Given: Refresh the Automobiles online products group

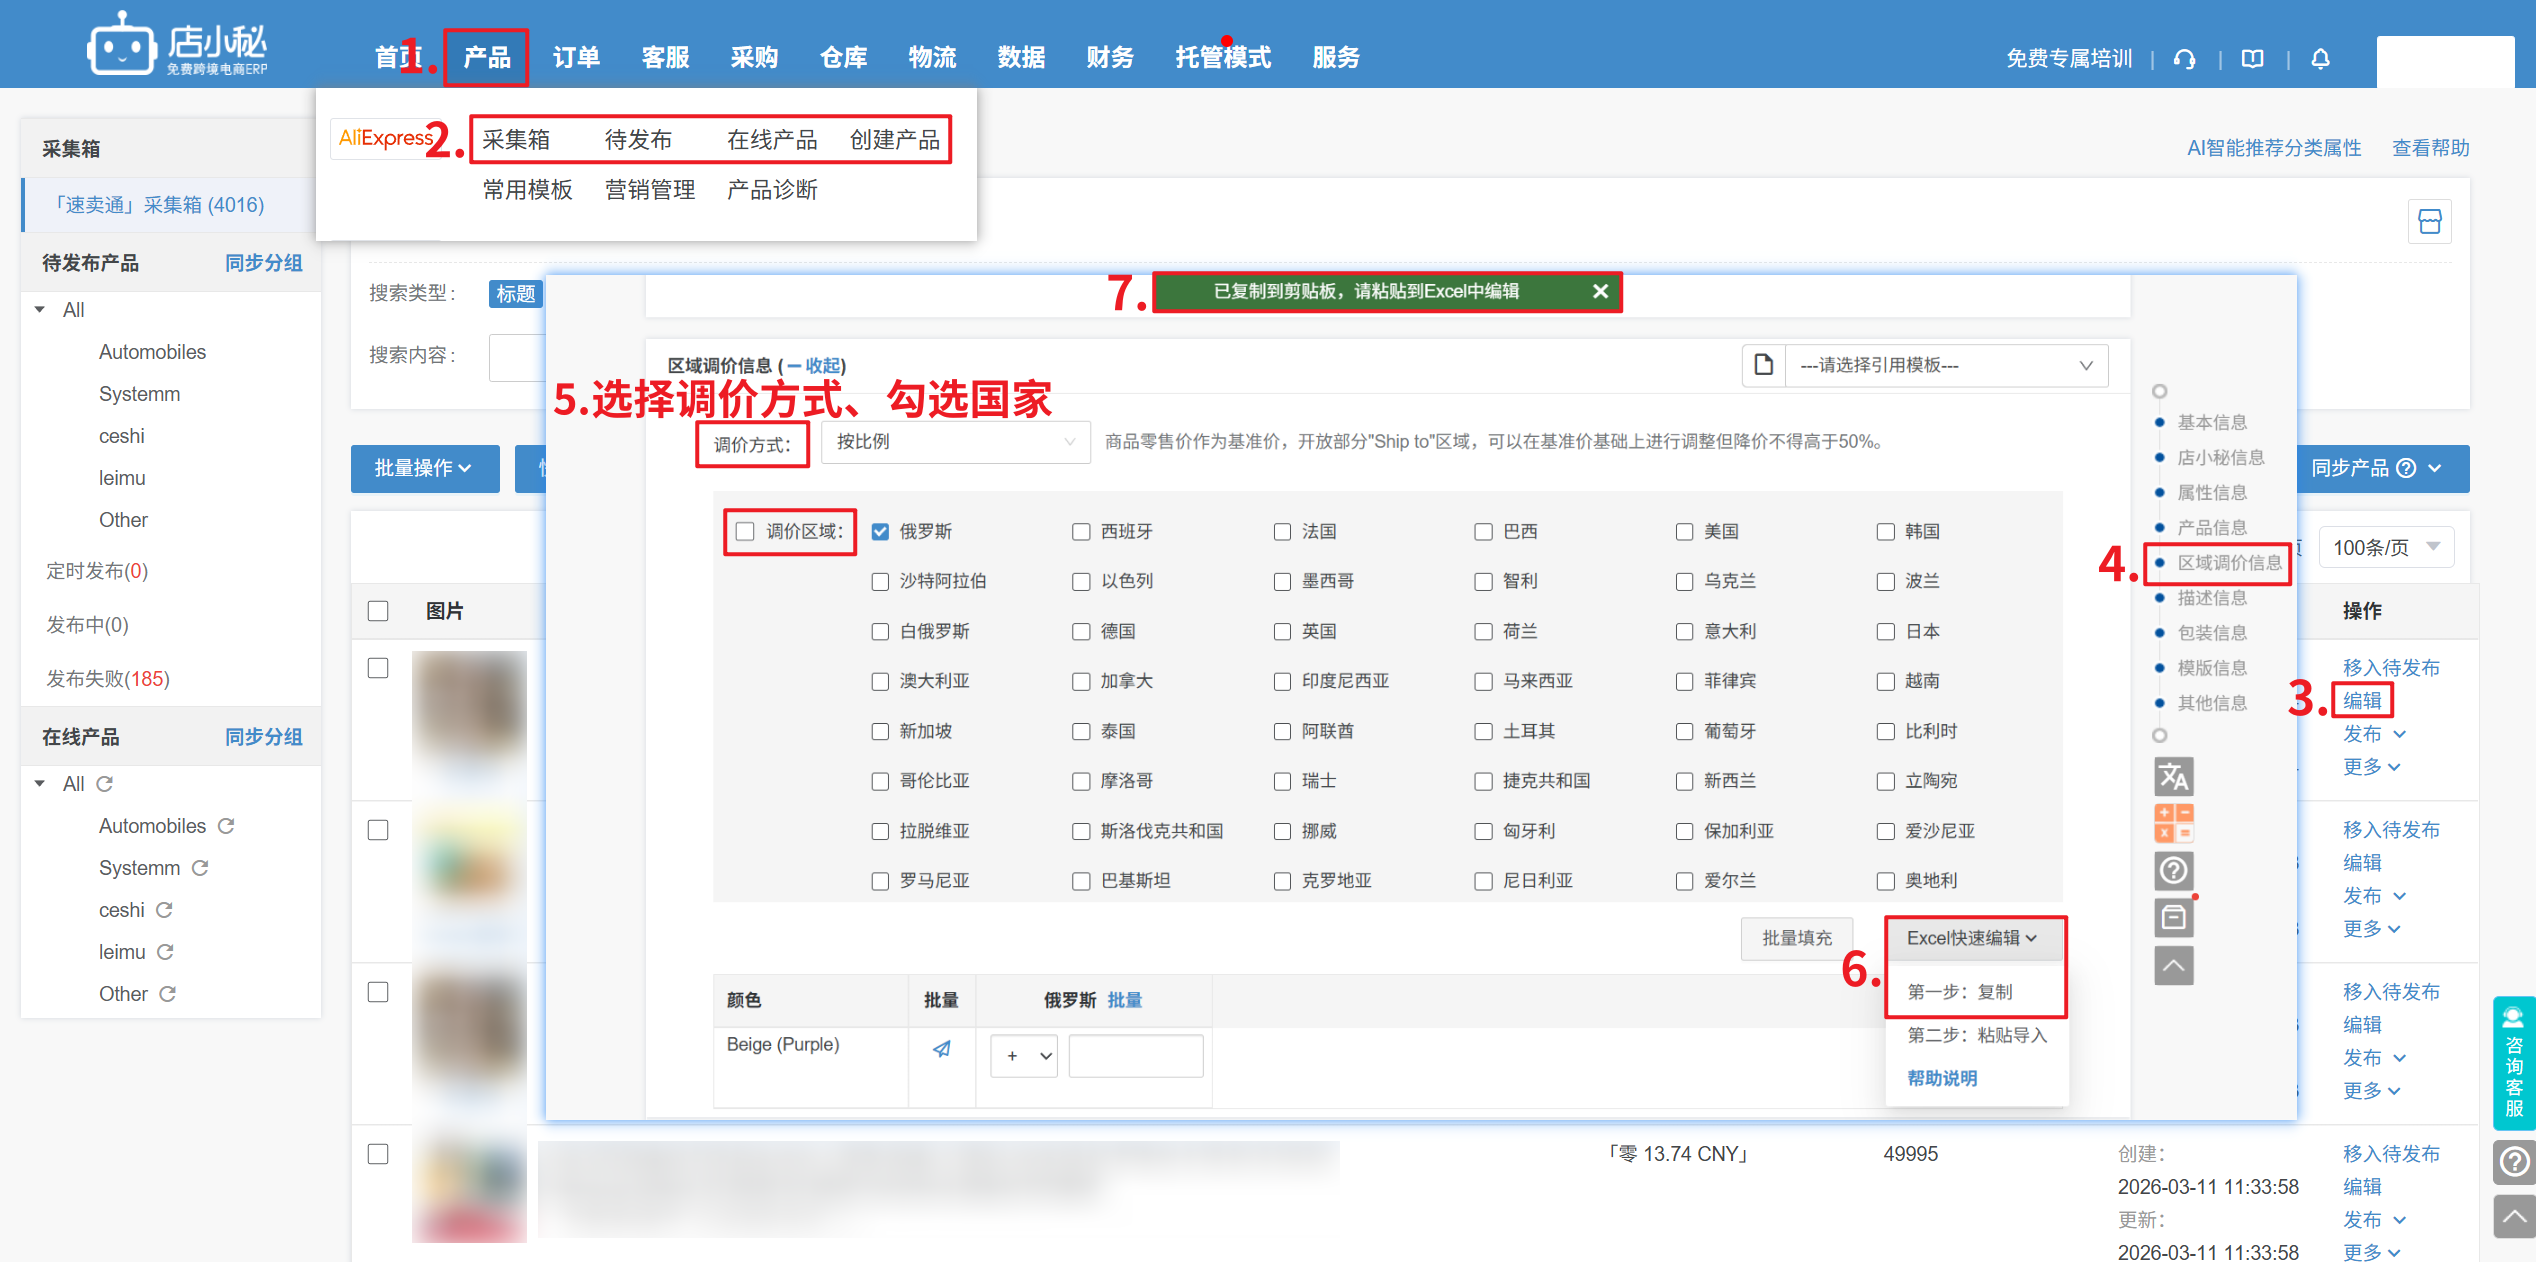Looking at the screenshot, I should click(227, 826).
